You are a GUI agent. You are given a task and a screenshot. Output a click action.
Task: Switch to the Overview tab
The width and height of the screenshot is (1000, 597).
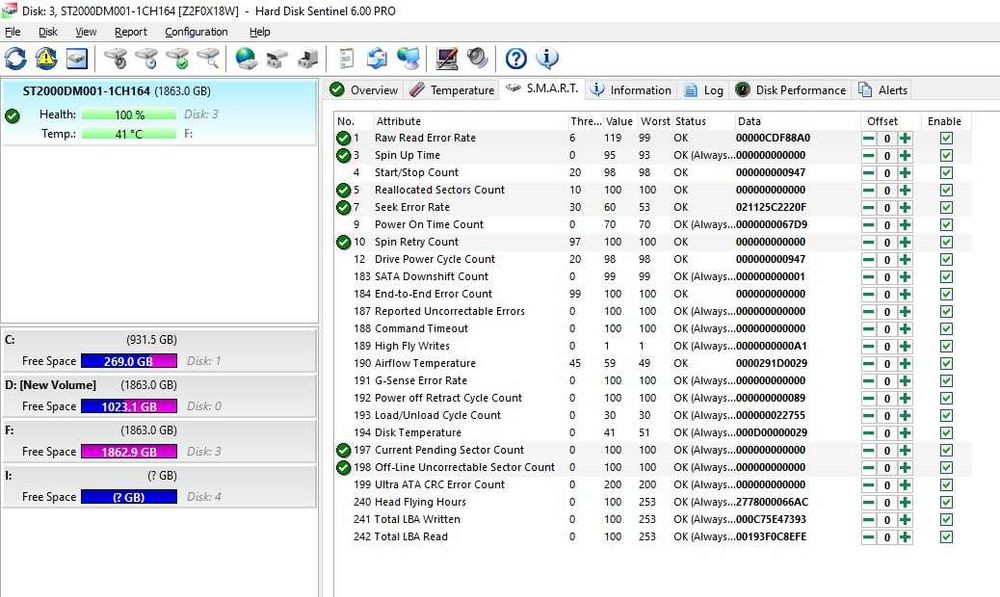pos(364,90)
